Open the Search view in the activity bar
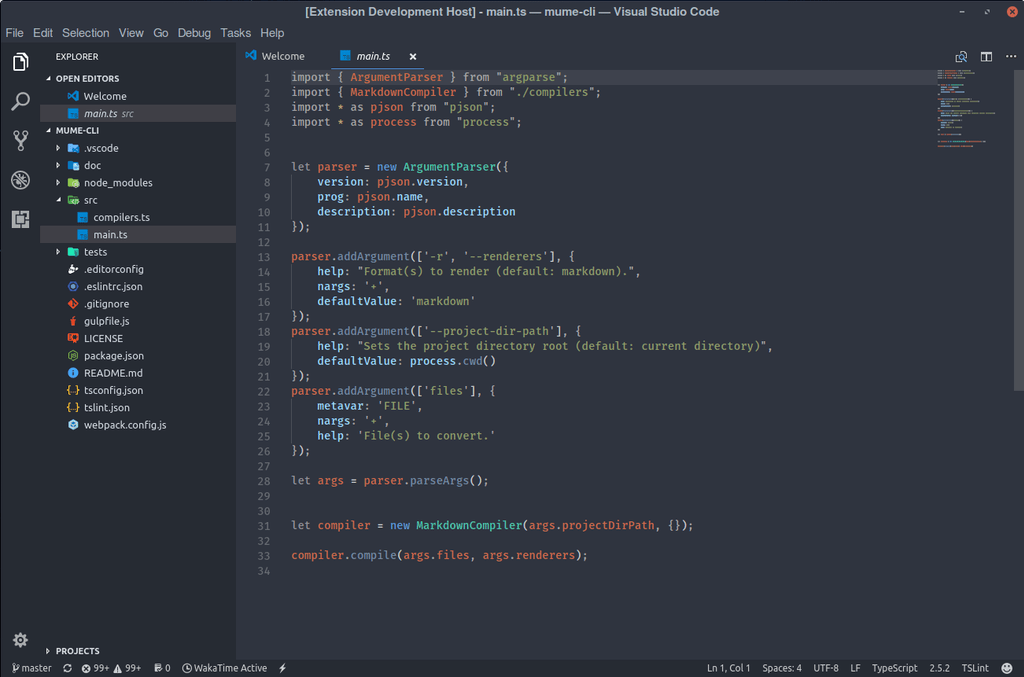The image size is (1024, 677). click(20, 100)
